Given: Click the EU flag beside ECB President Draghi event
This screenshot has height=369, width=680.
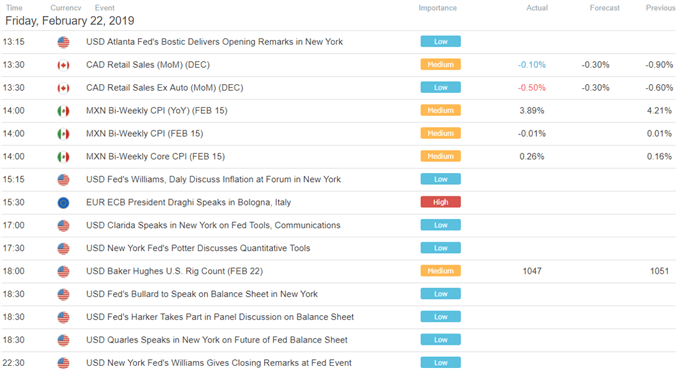Looking at the screenshot, I should pyautogui.click(x=63, y=202).
